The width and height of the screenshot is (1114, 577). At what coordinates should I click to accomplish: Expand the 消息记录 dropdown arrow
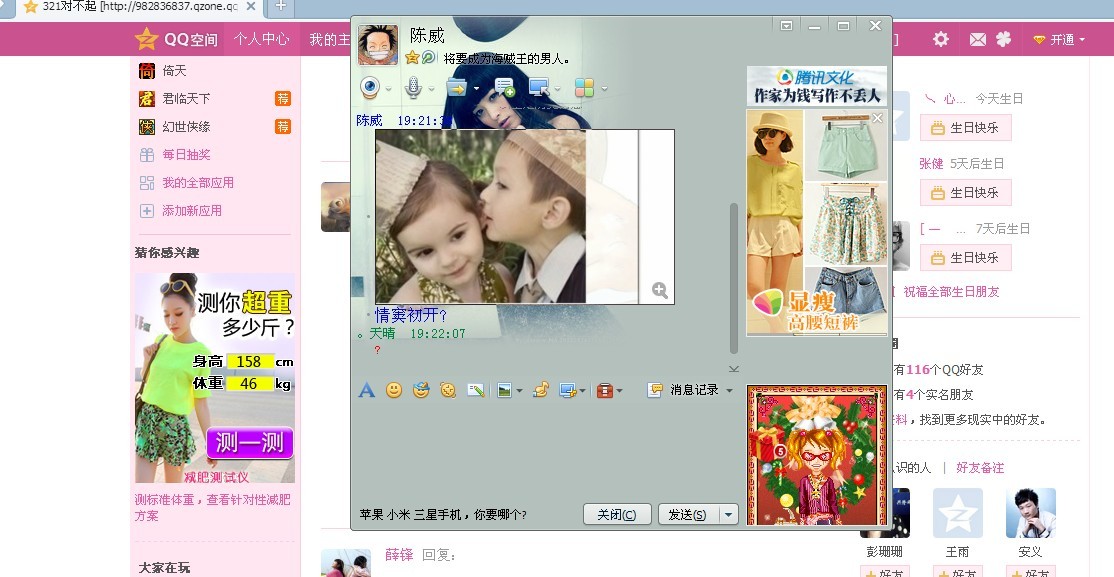tap(729, 390)
